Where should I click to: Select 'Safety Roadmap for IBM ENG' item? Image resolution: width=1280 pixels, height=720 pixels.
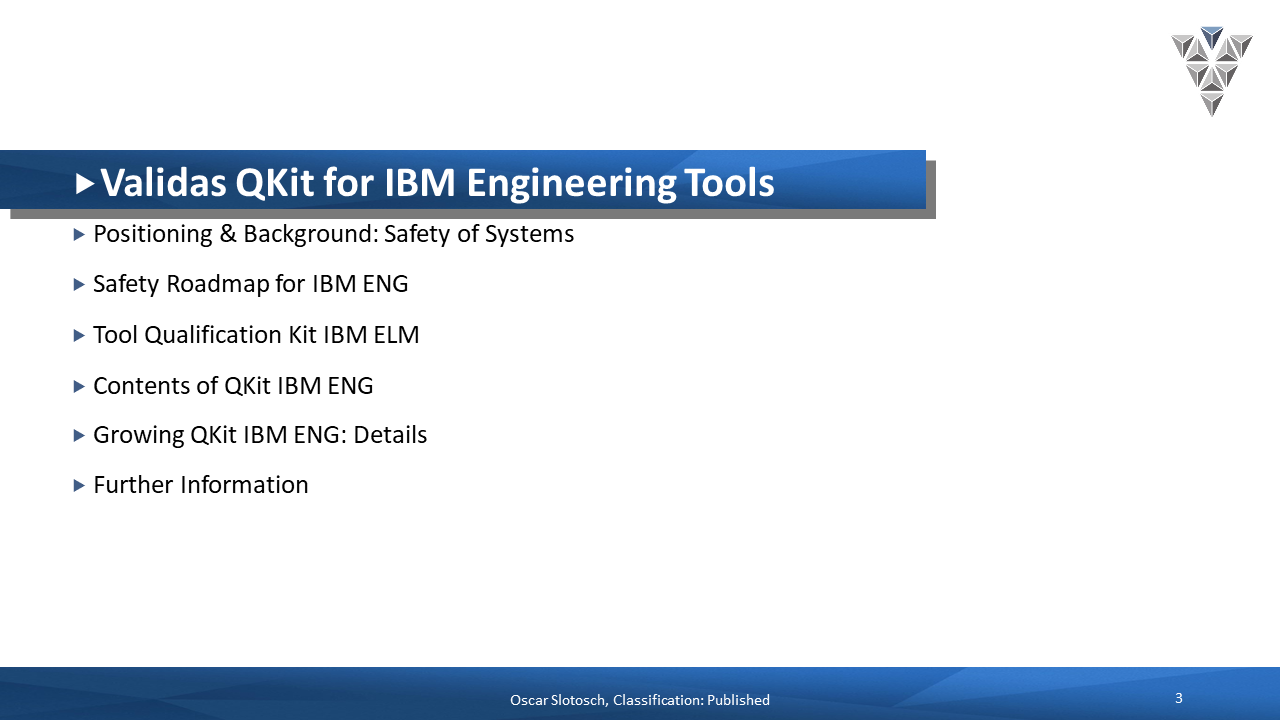(250, 284)
